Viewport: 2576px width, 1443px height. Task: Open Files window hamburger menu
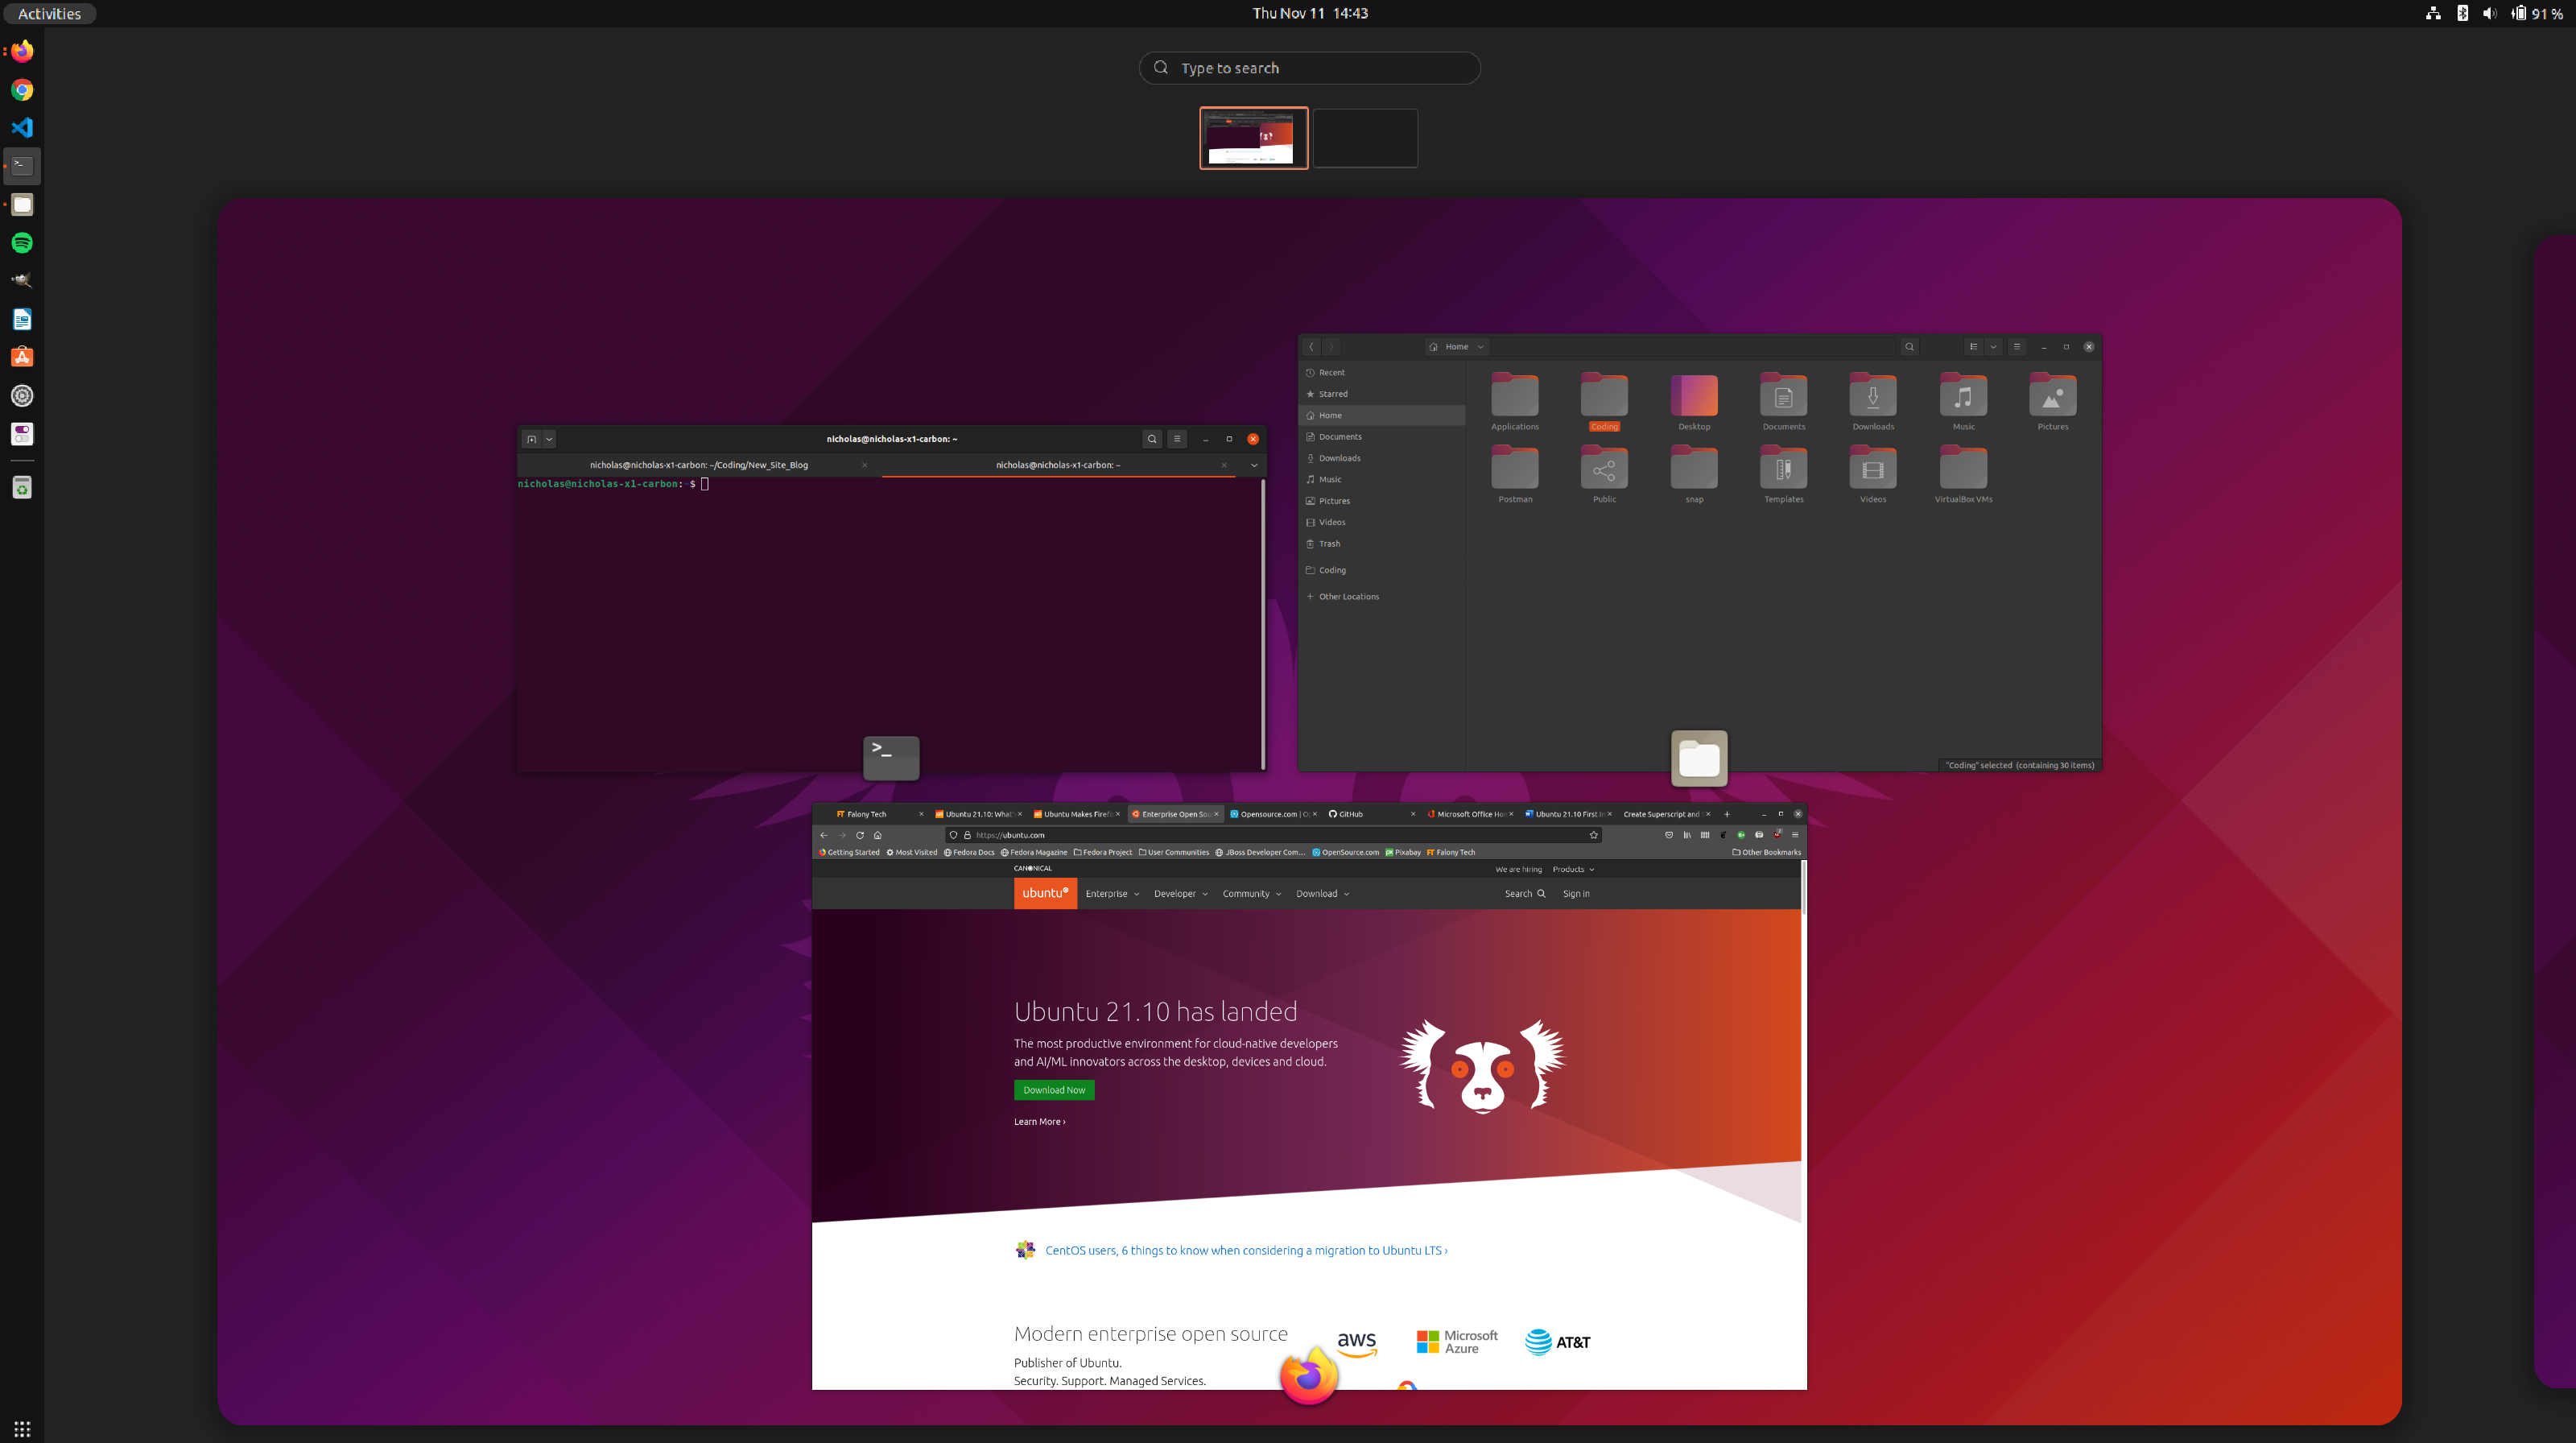point(2016,347)
